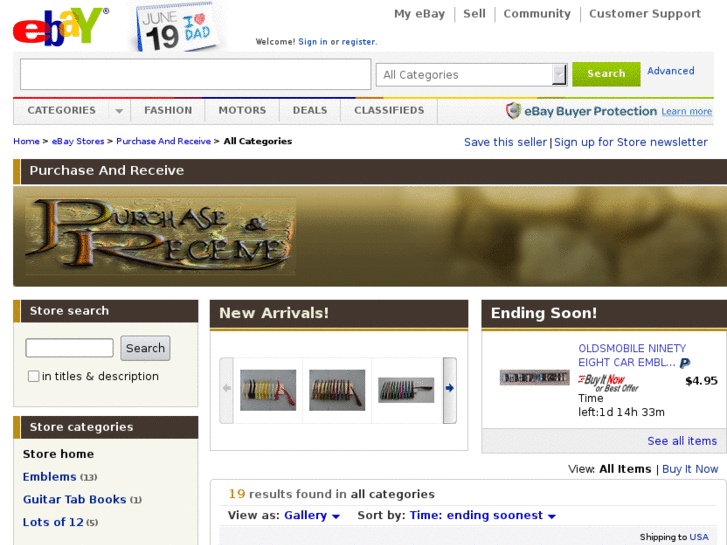Filter view by Buy It Now
727x545 pixels.
690,469
